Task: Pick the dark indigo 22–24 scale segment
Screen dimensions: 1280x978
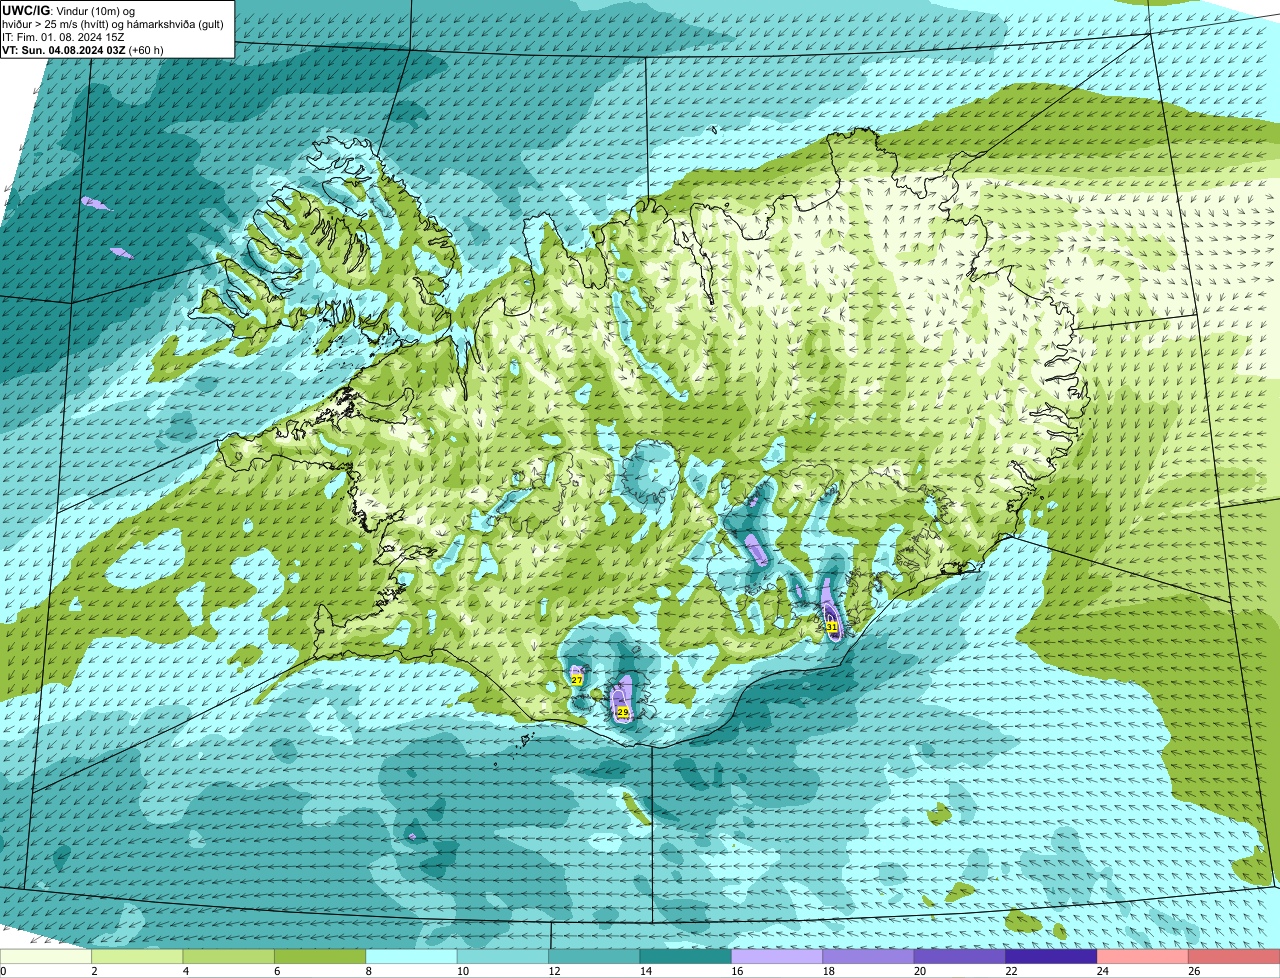Action: pos(1052,956)
